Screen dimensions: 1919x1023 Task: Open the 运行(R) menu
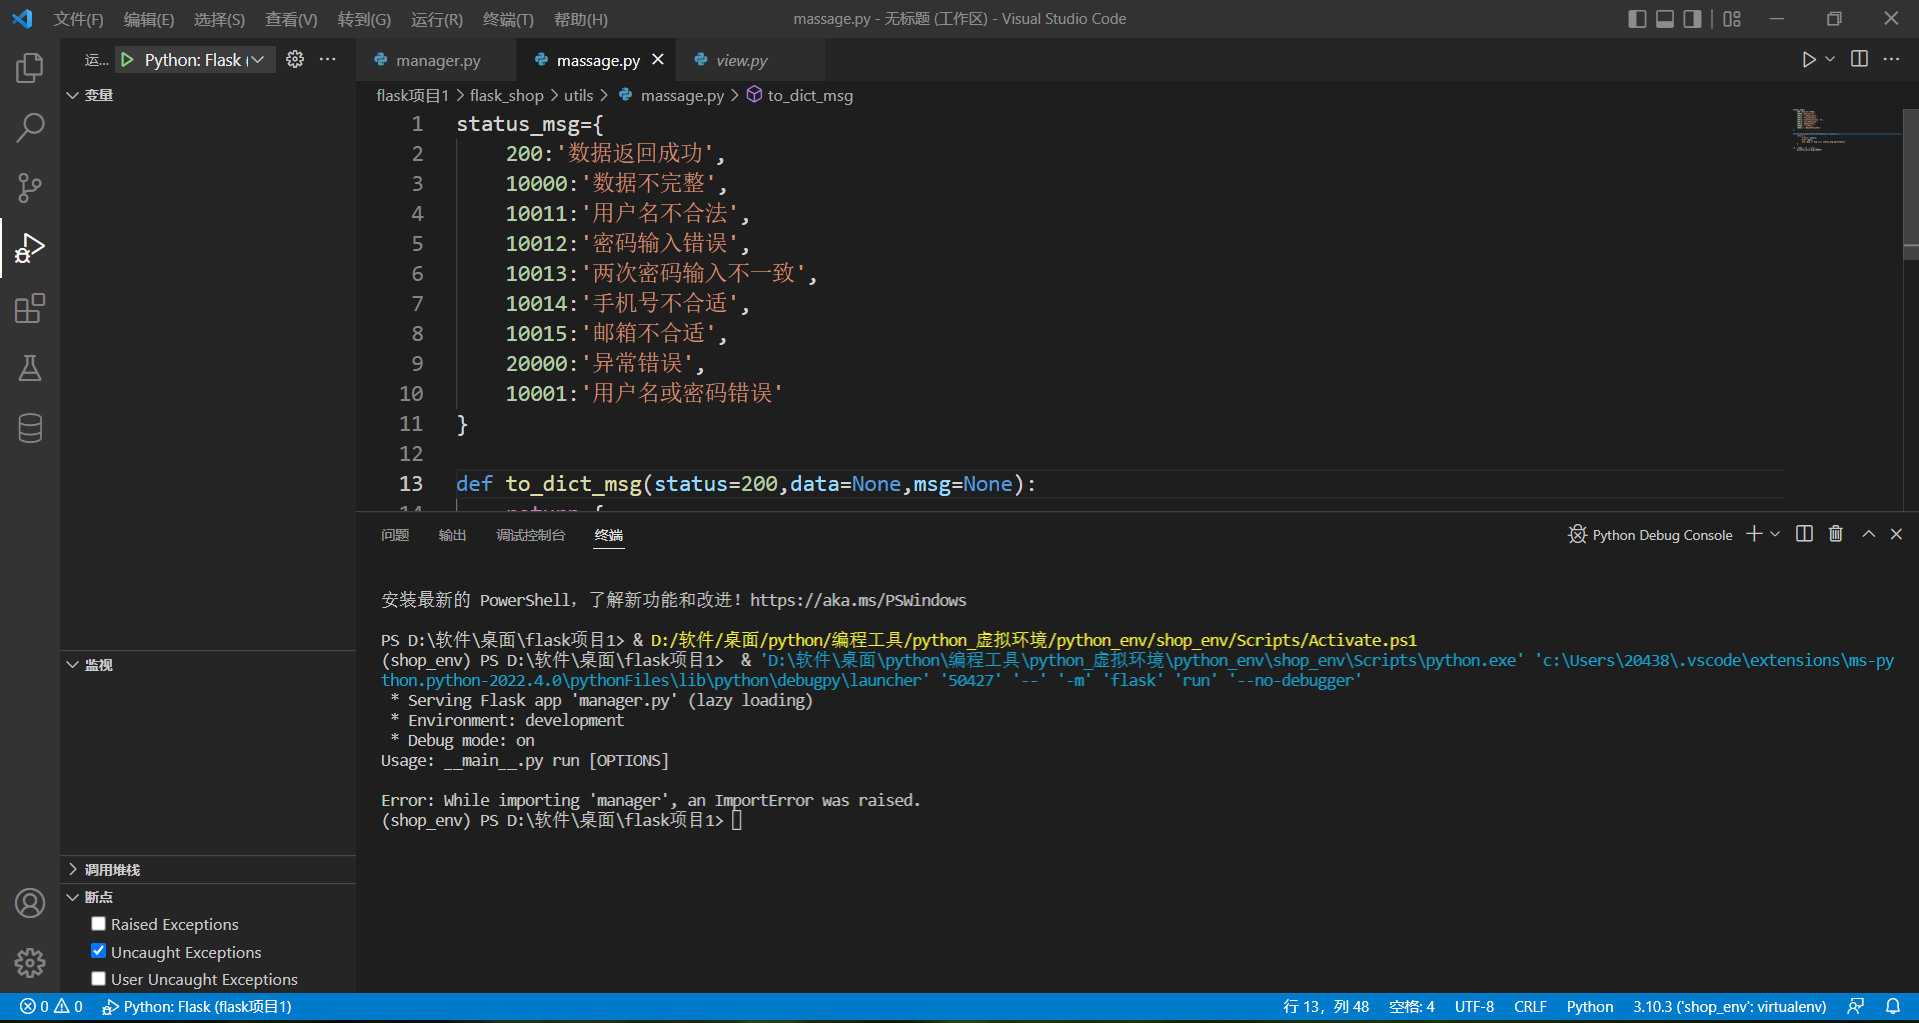pos(437,19)
